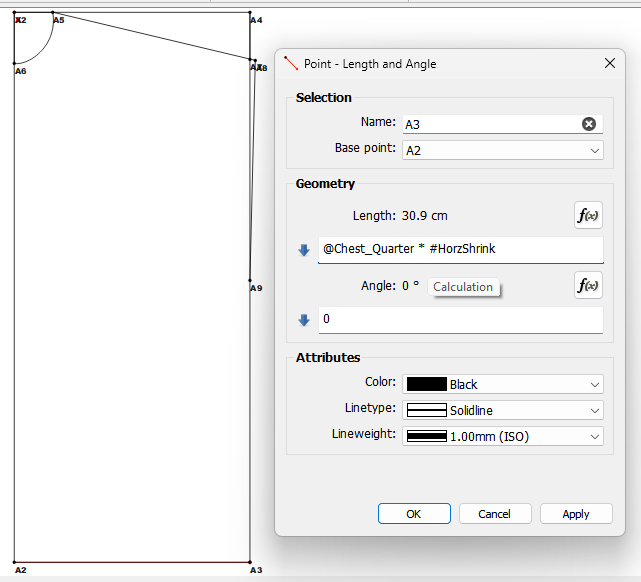Screen dimensions: 641x582
Task: Select point A6 on the pattern canvas
Action: click(x=15, y=64)
